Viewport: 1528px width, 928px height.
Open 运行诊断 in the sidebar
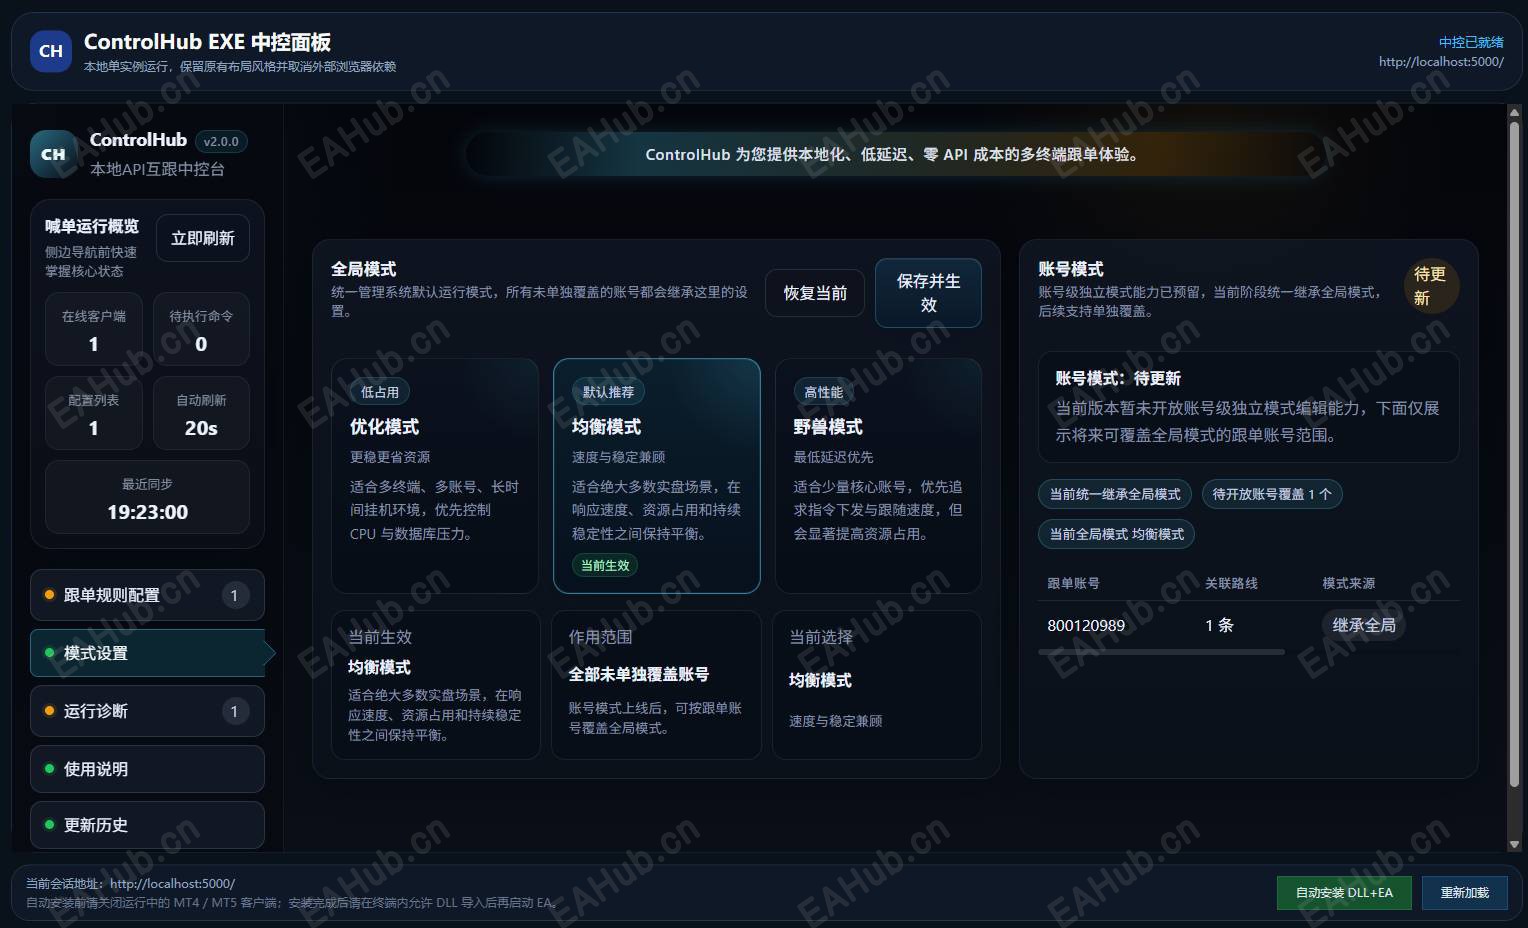pyautogui.click(x=147, y=711)
